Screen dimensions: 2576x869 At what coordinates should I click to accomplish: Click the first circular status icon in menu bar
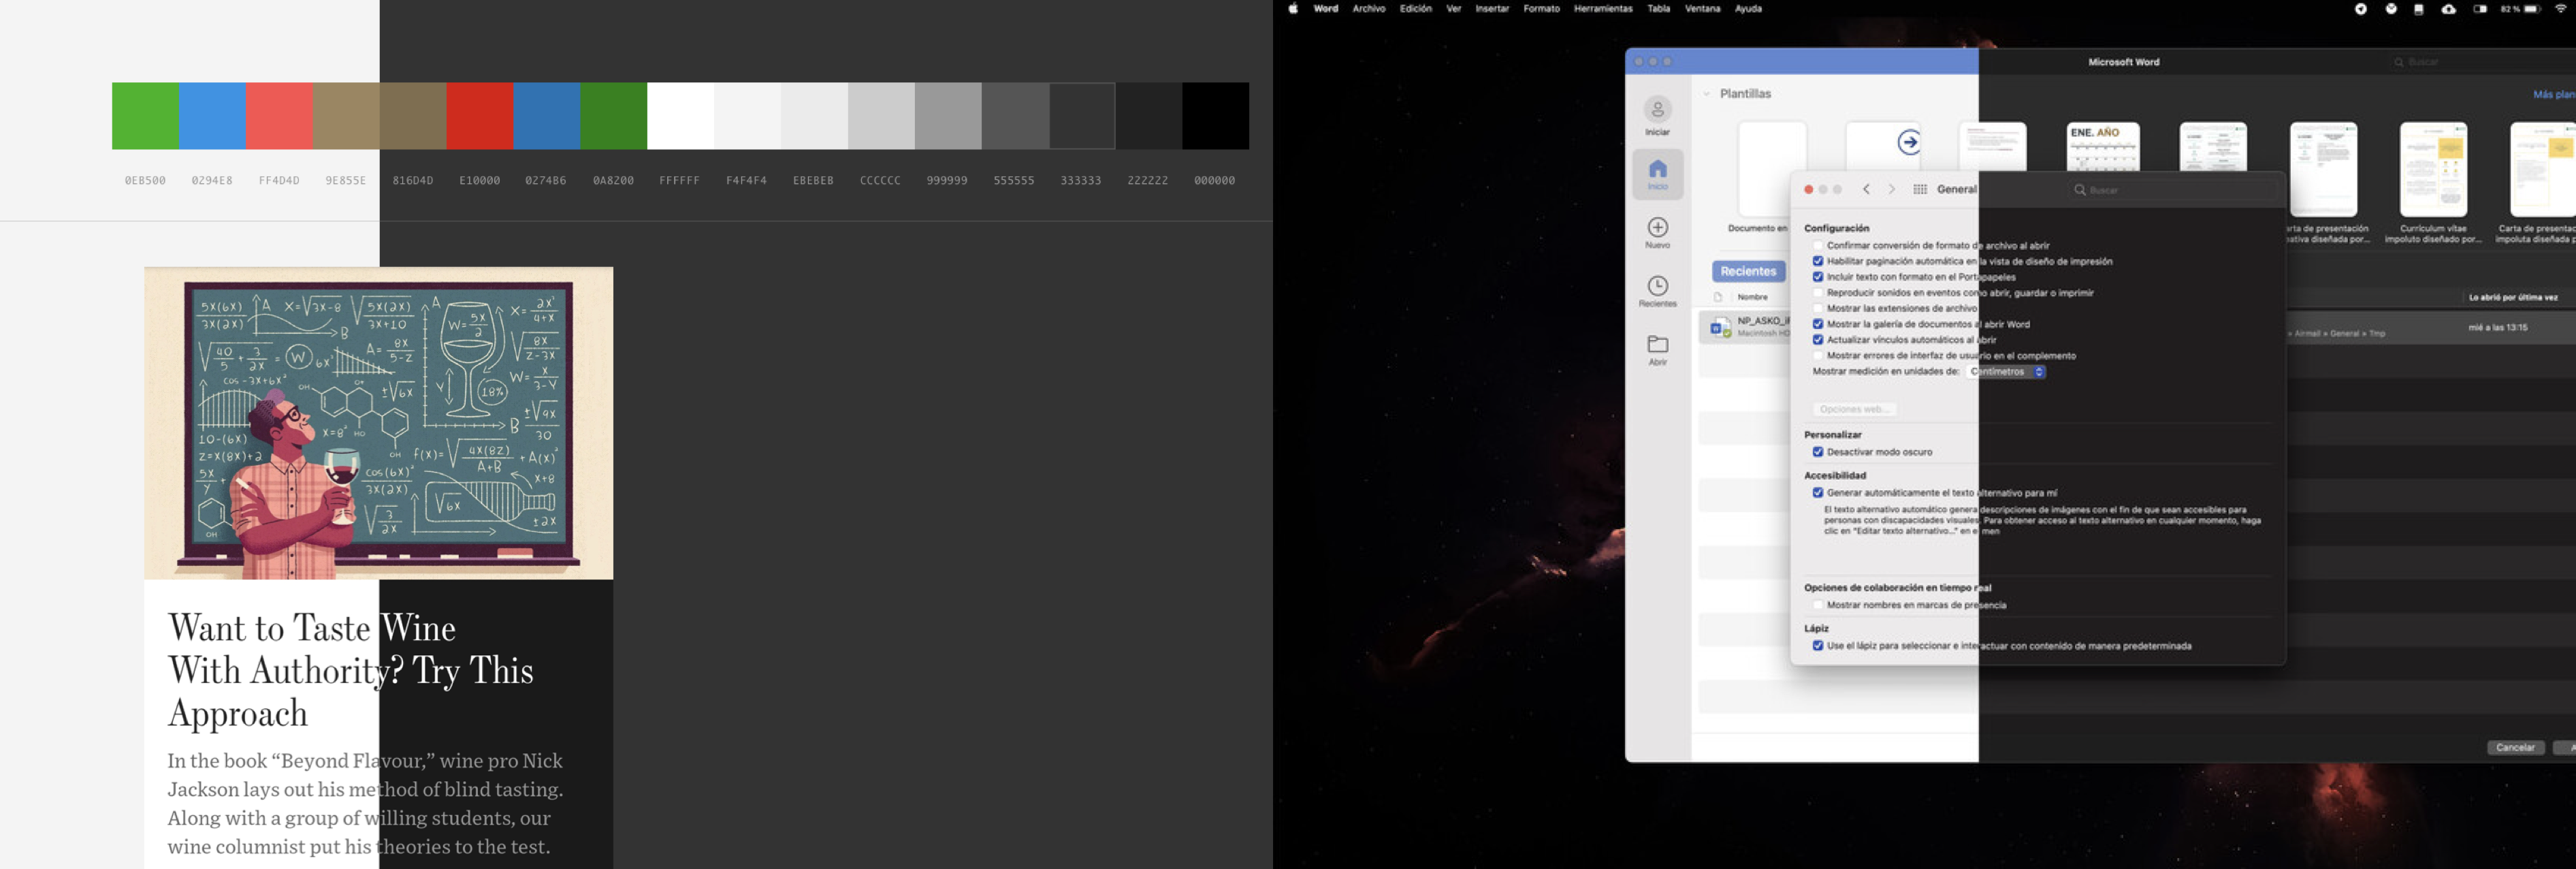coord(2360,9)
